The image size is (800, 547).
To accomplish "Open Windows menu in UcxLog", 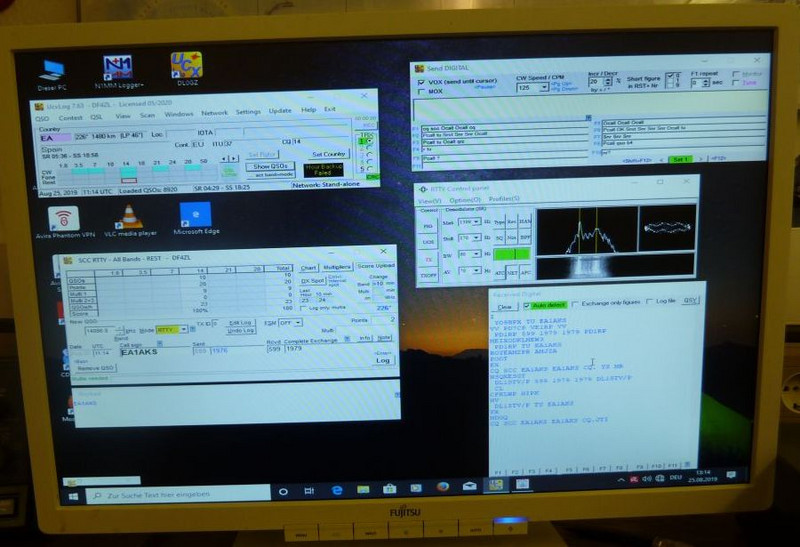I will [179, 114].
